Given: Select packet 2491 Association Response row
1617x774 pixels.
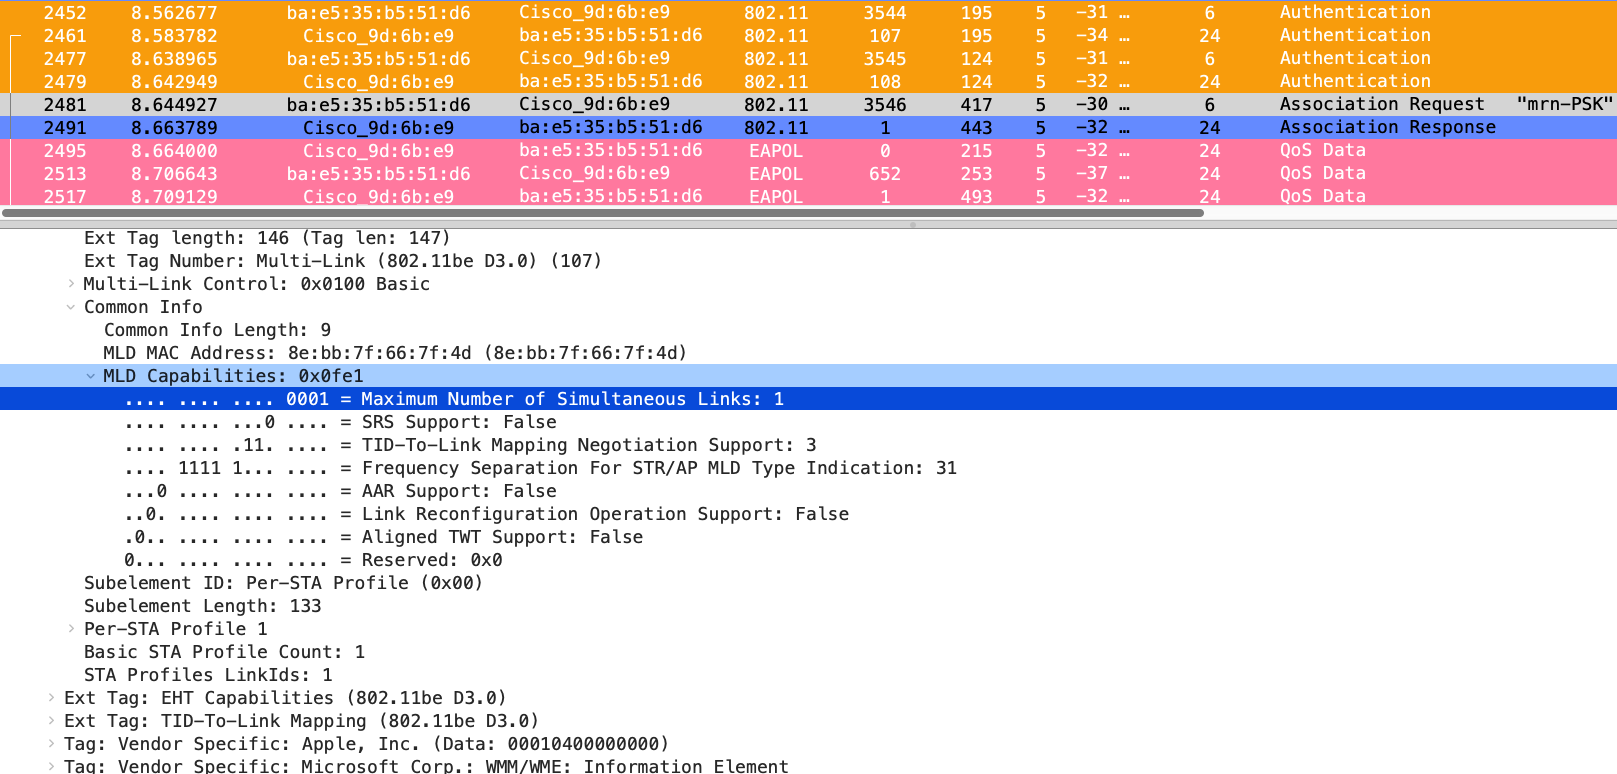Looking at the screenshot, I should tap(700, 128).
